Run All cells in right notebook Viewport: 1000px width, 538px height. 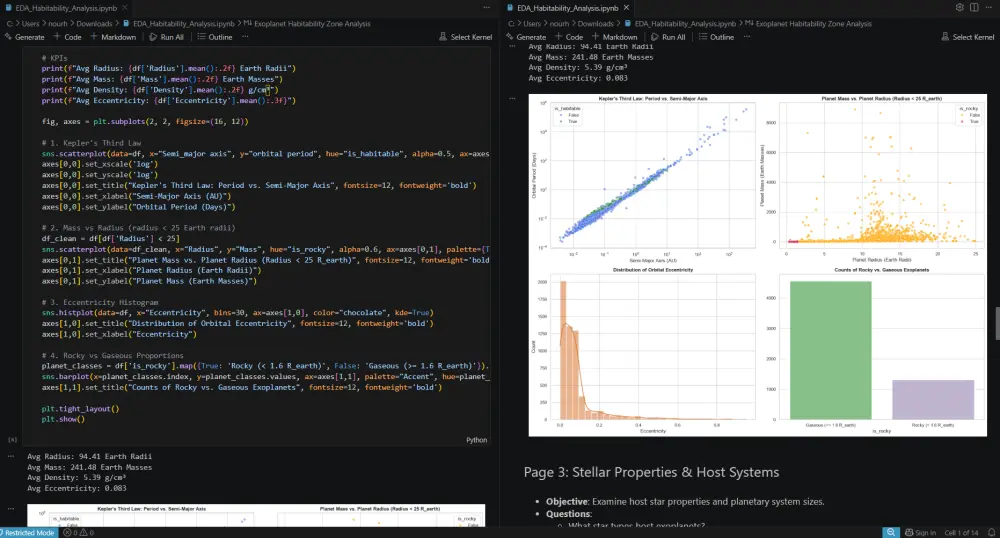pos(668,37)
